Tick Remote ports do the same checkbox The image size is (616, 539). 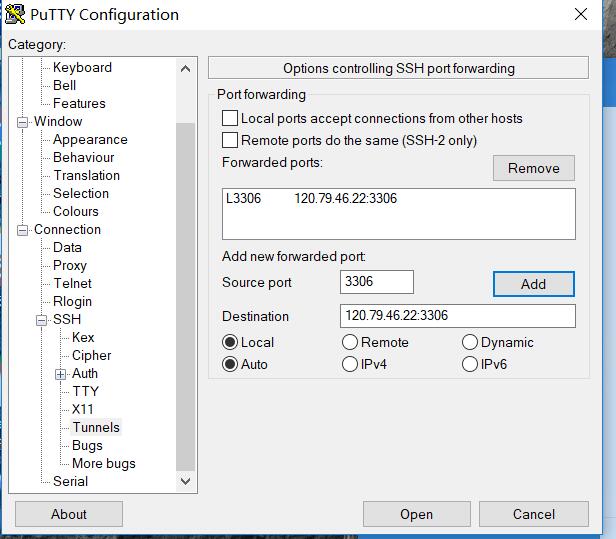(230, 140)
